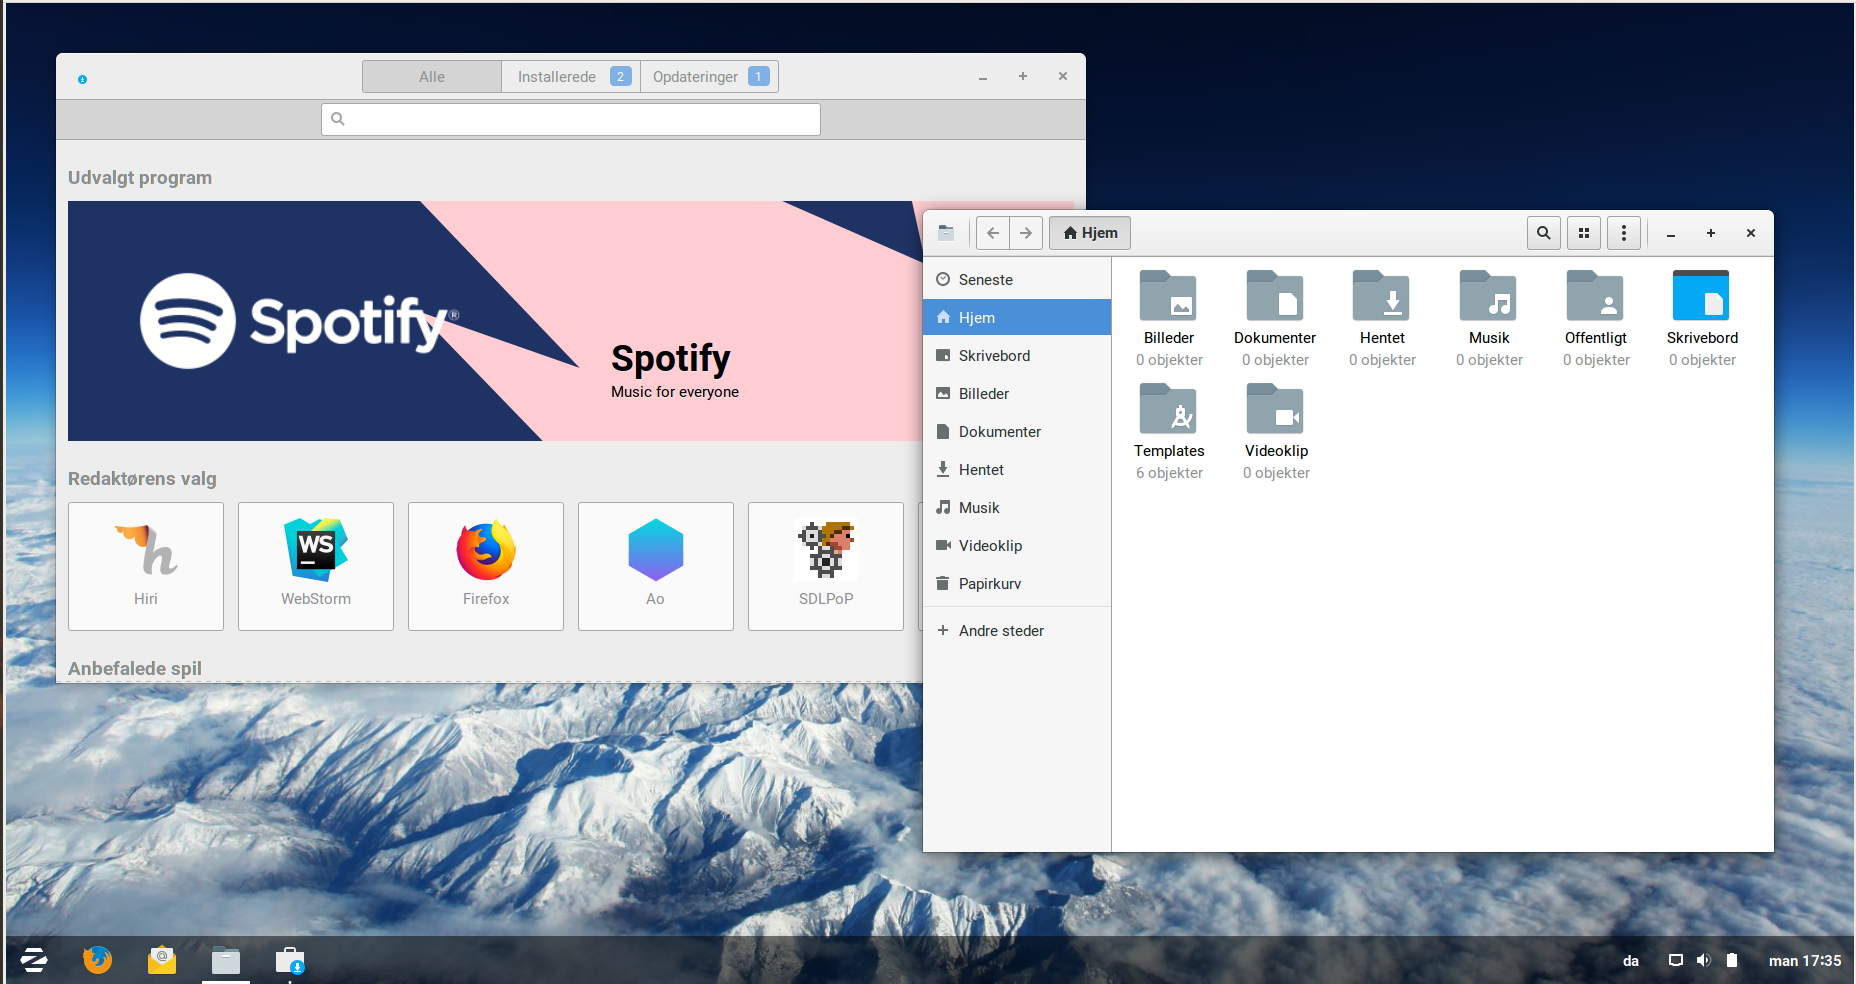Switch to the Installerede tab
This screenshot has width=1856, height=984.
point(571,77)
